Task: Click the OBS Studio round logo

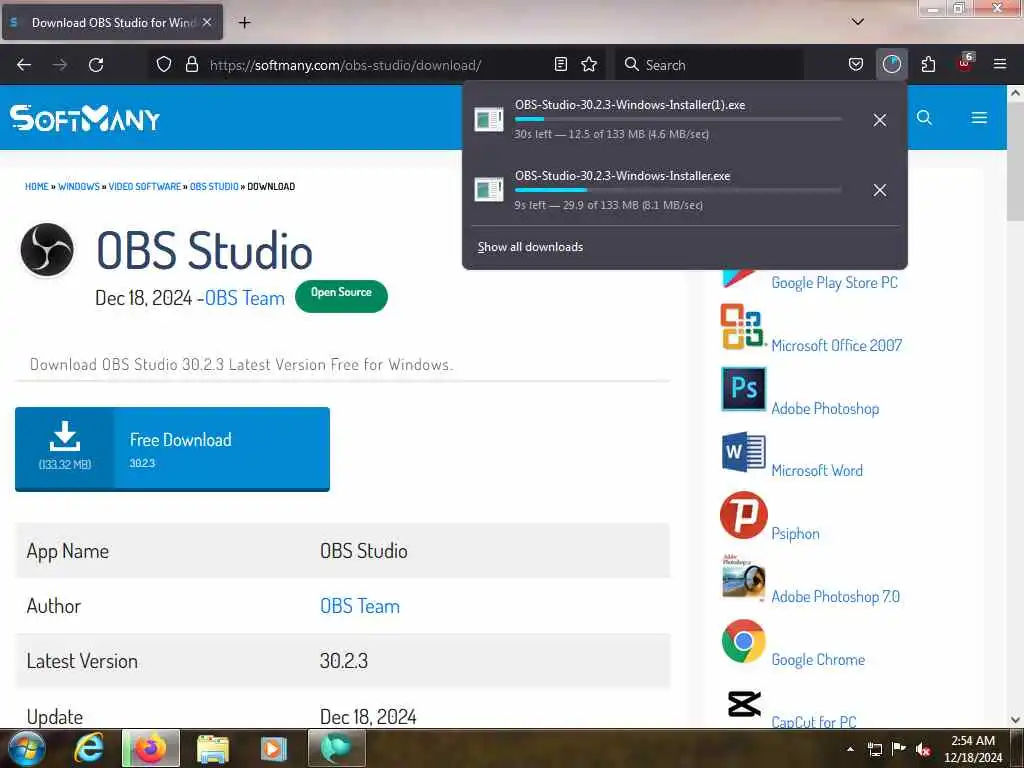Action: tap(47, 249)
